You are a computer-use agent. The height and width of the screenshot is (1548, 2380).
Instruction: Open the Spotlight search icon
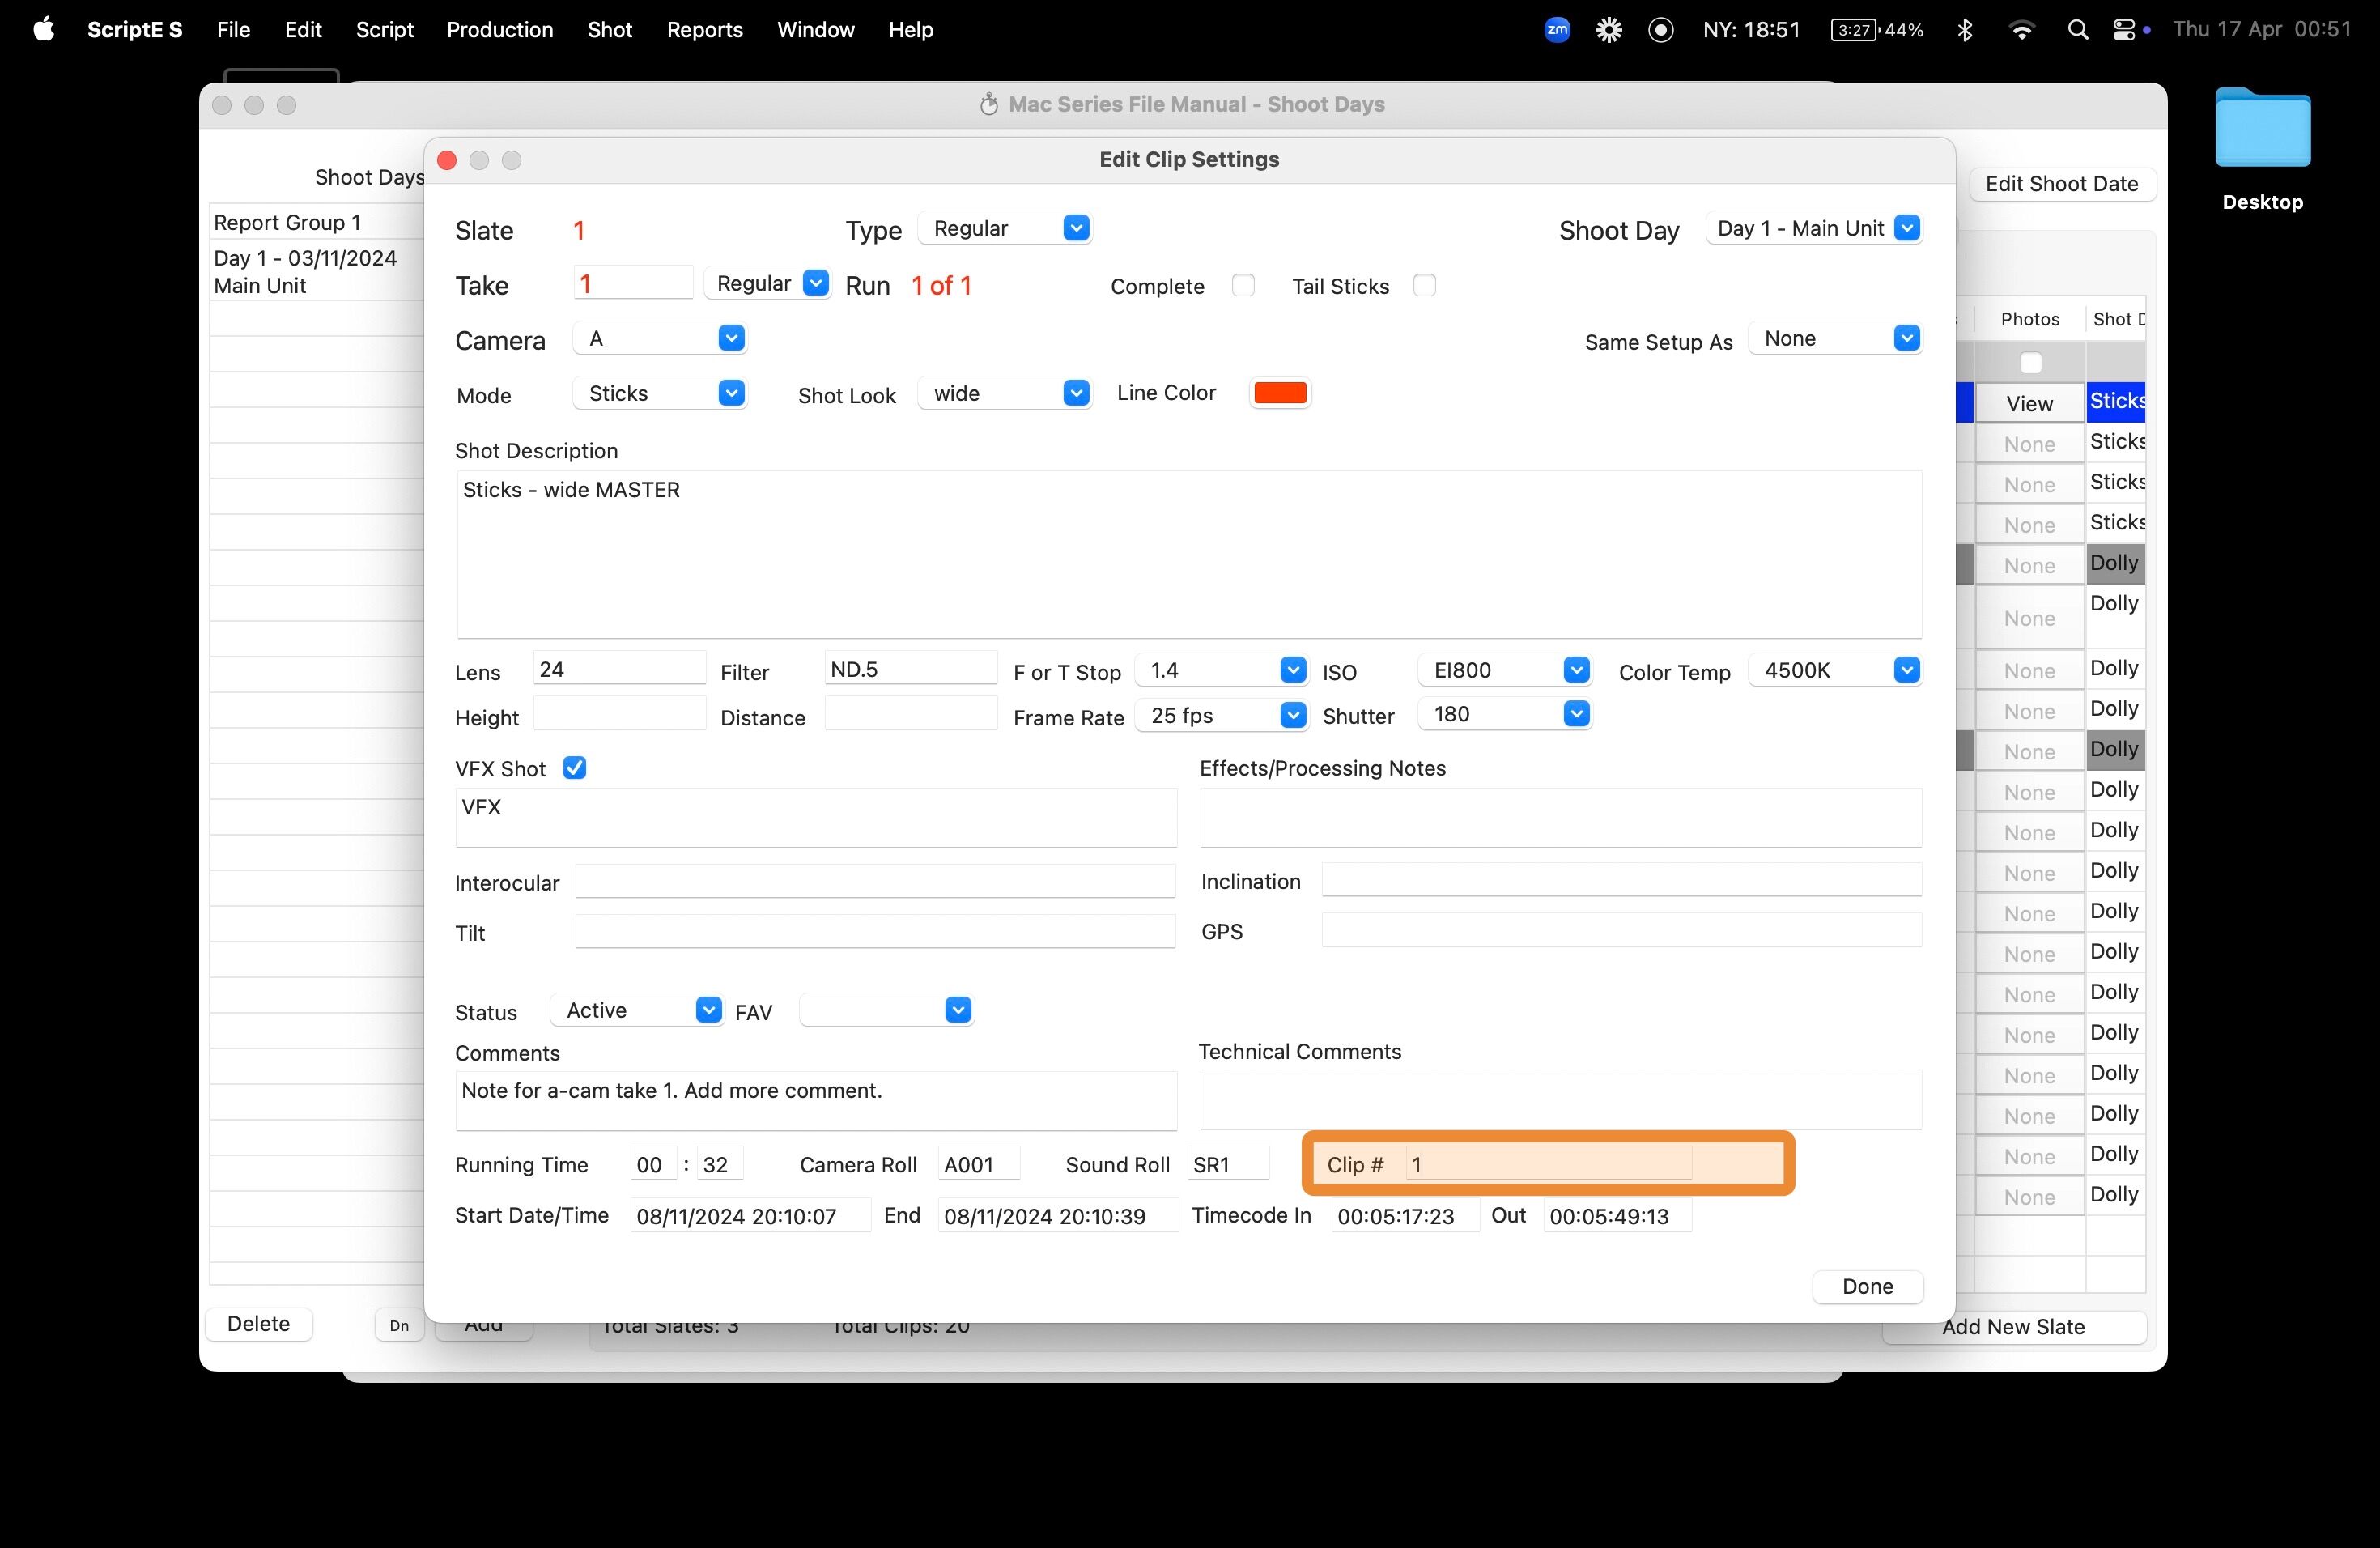(2077, 30)
